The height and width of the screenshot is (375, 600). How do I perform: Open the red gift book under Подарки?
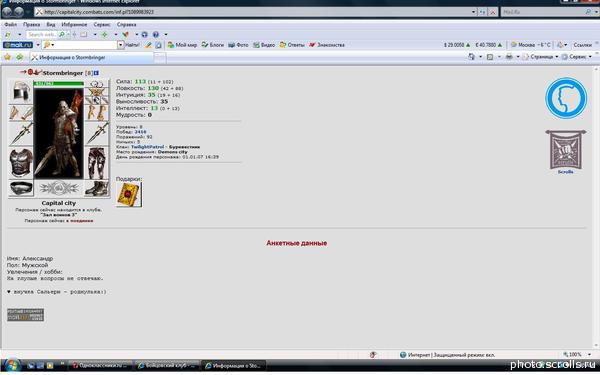(x=129, y=194)
